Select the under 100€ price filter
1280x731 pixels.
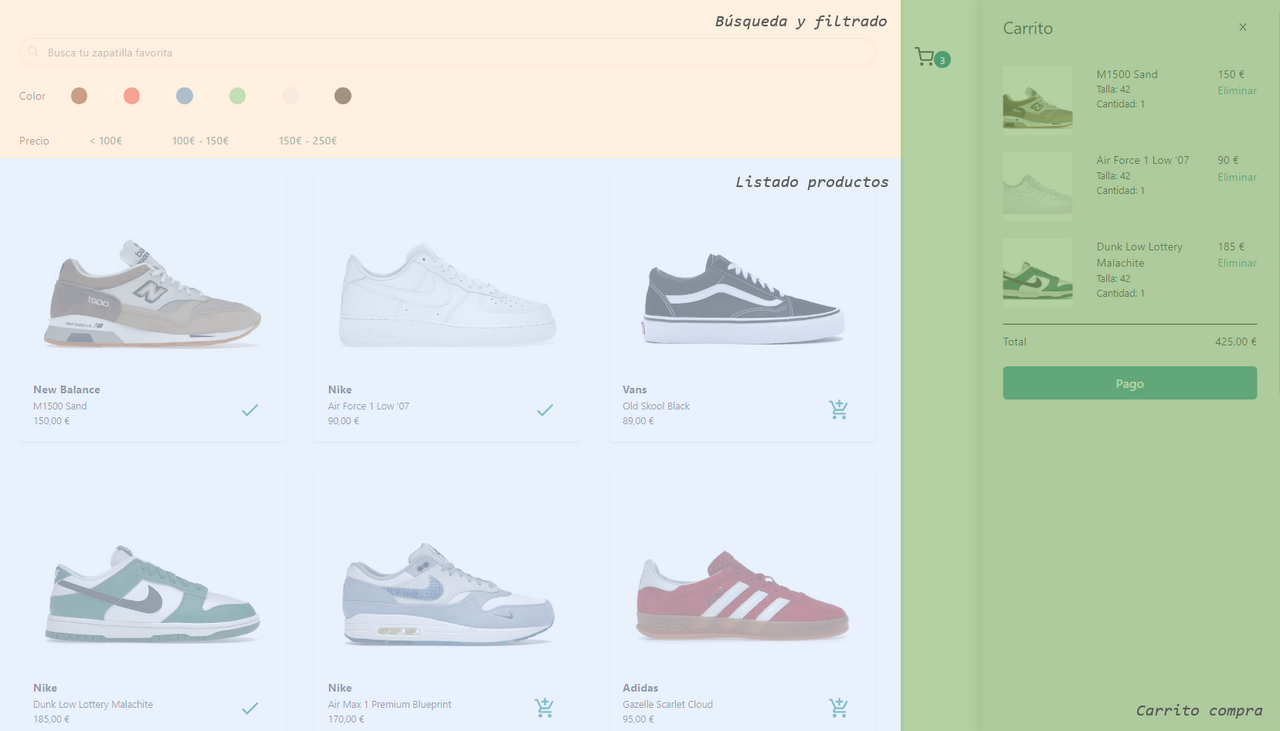pyautogui.click(x=105, y=141)
